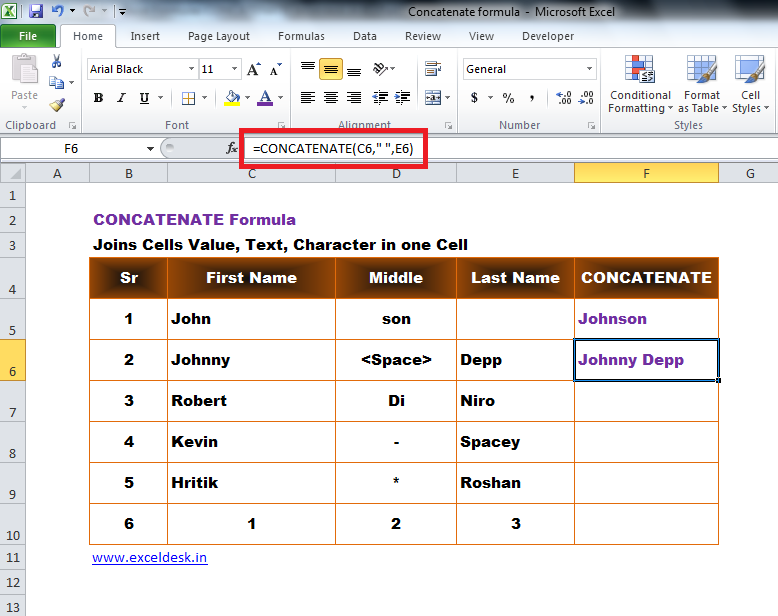Open Customize Quick Access Toolbar dropdown
The width and height of the screenshot is (778, 616).
tap(123, 11)
